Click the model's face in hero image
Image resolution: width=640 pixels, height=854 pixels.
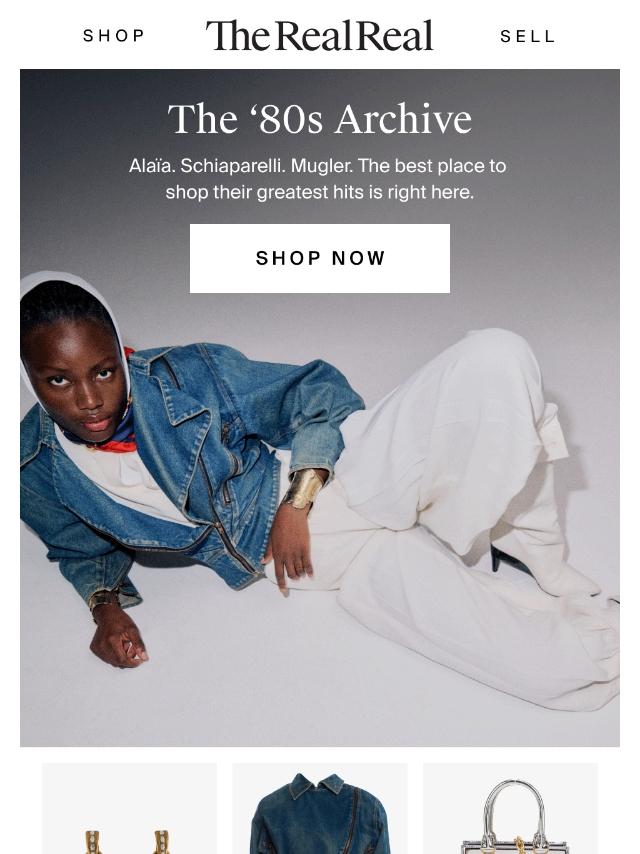tap(76, 381)
